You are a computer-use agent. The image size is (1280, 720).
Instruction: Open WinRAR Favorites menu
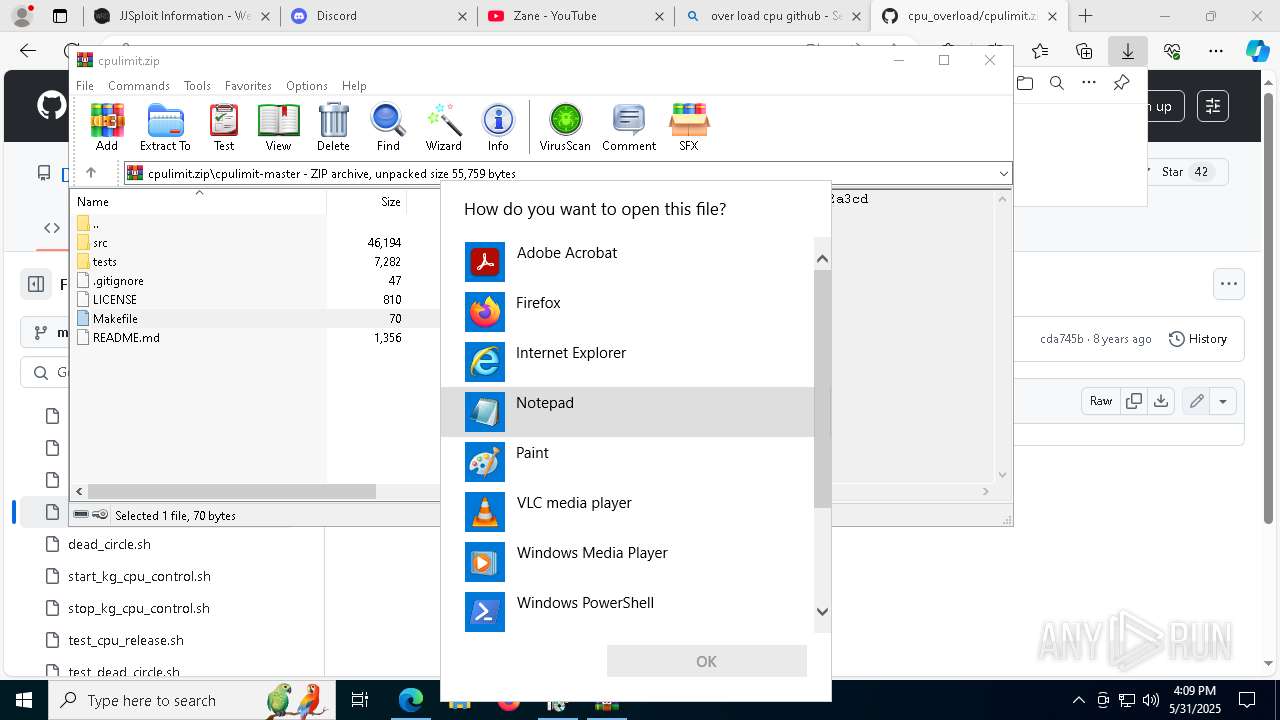pyautogui.click(x=248, y=86)
